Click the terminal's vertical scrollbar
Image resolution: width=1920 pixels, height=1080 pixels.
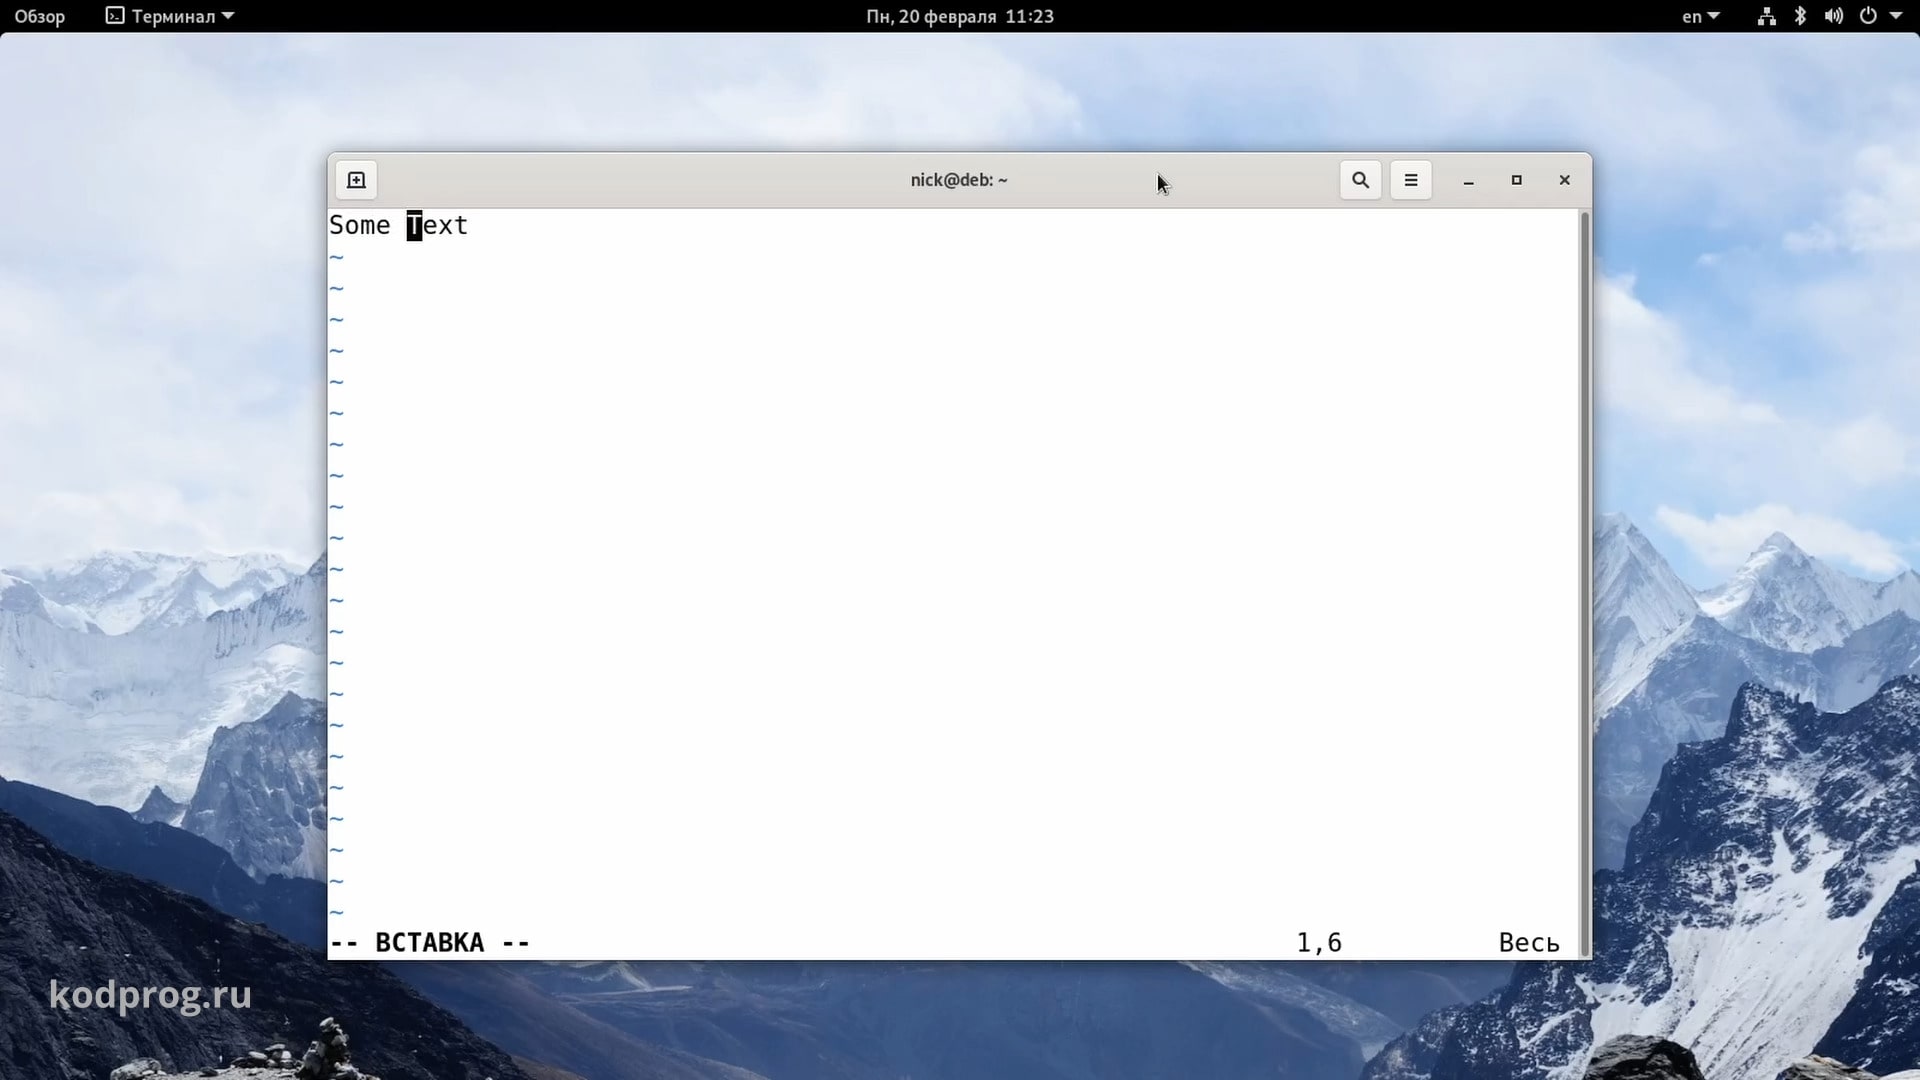coord(1584,584)
